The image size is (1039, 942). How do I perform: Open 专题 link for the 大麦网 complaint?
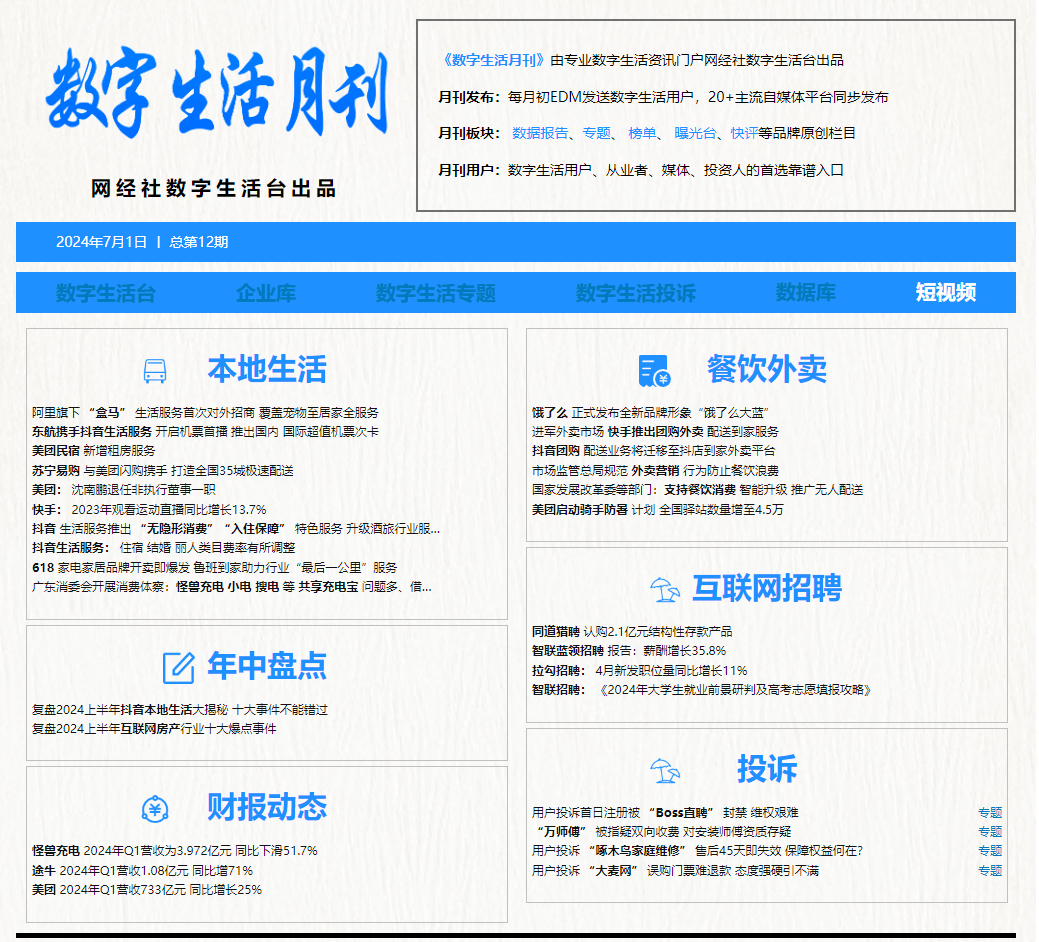point(990,871)
